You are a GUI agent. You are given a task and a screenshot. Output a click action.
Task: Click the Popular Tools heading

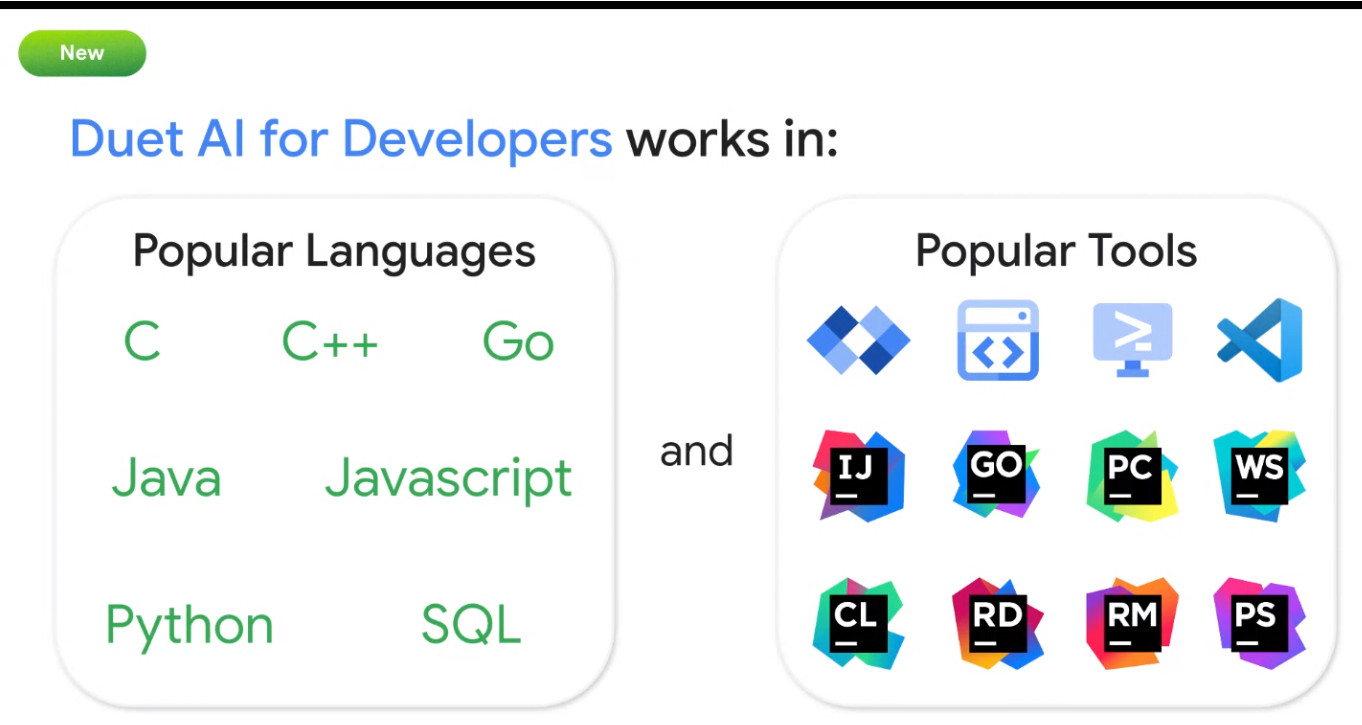(1056, 252)
